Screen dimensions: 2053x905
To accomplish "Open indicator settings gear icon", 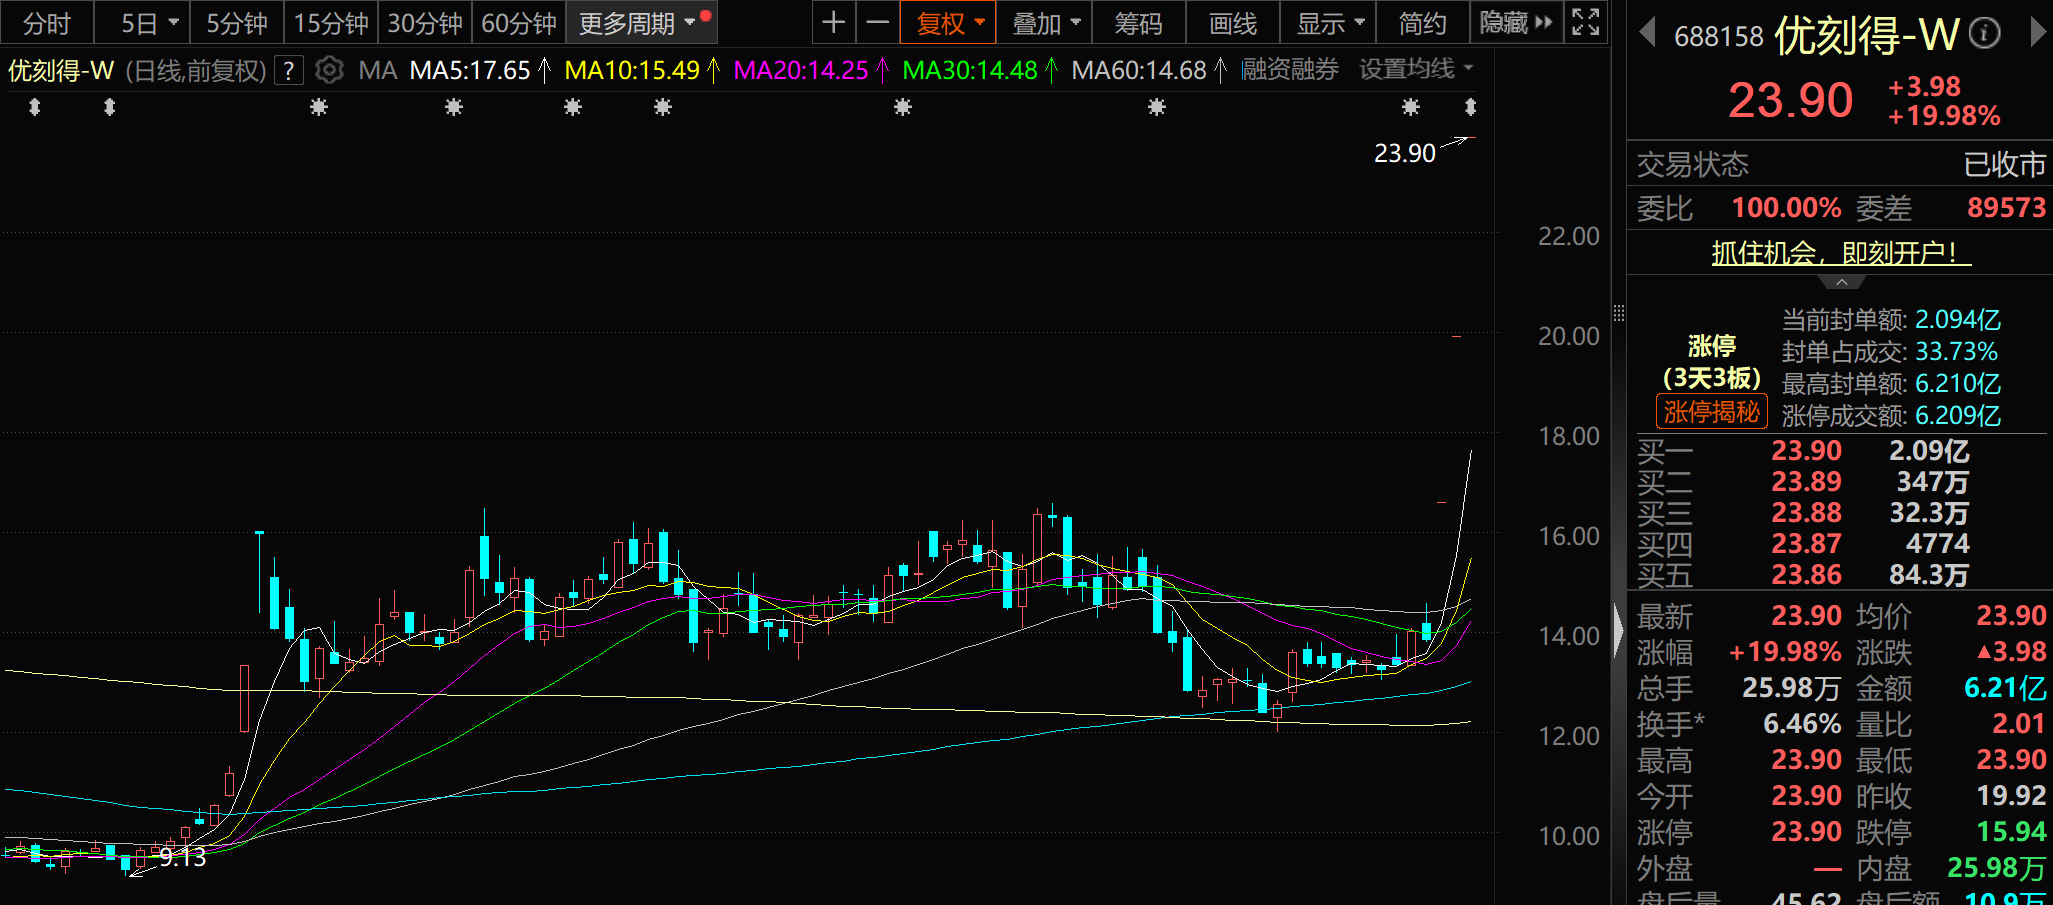I will point(329,70).
